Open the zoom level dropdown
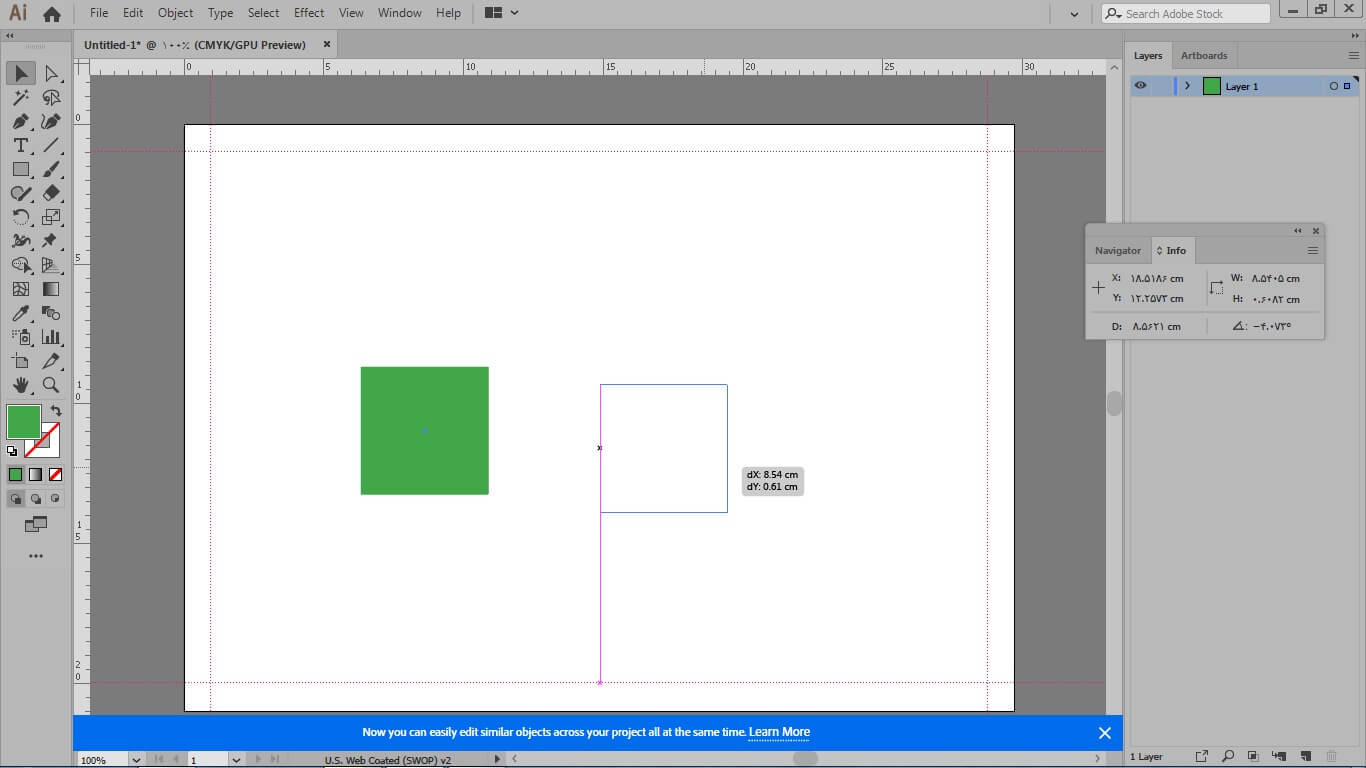This screenshot has height=768, width=1366. click(136, 760)
